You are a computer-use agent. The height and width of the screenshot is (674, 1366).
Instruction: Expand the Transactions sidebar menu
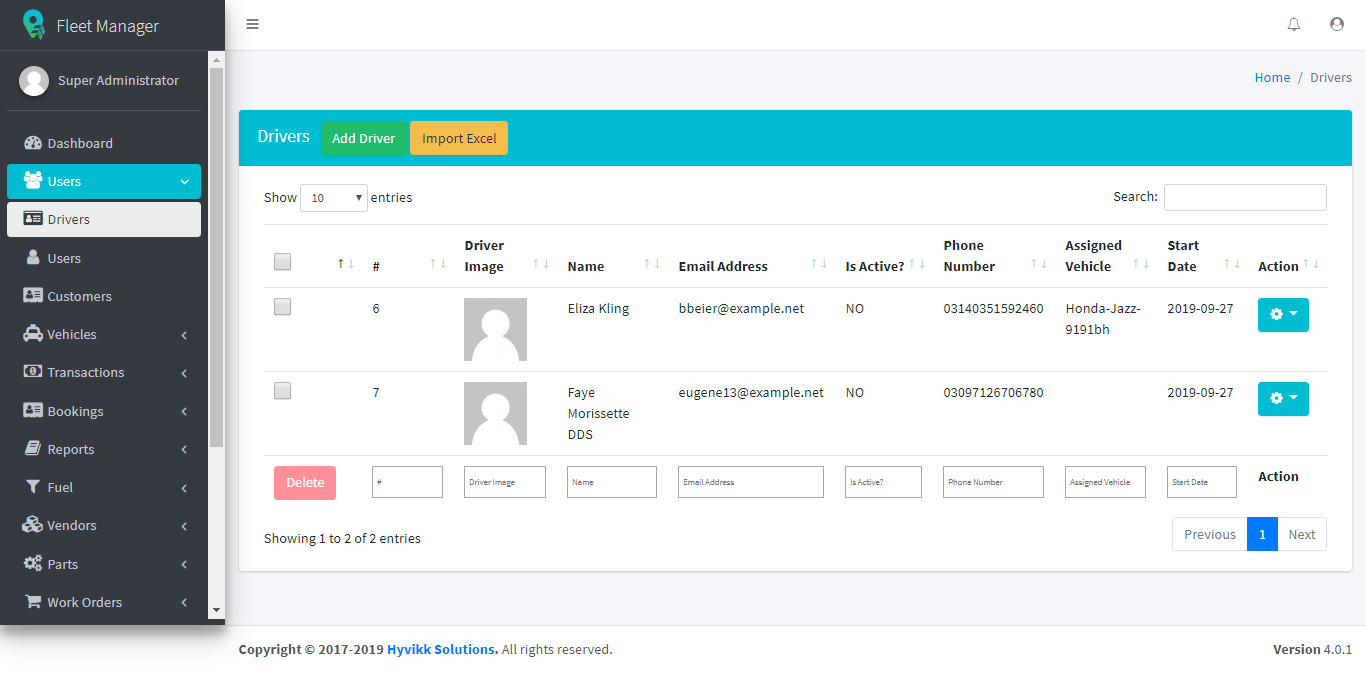pos(184,373)
